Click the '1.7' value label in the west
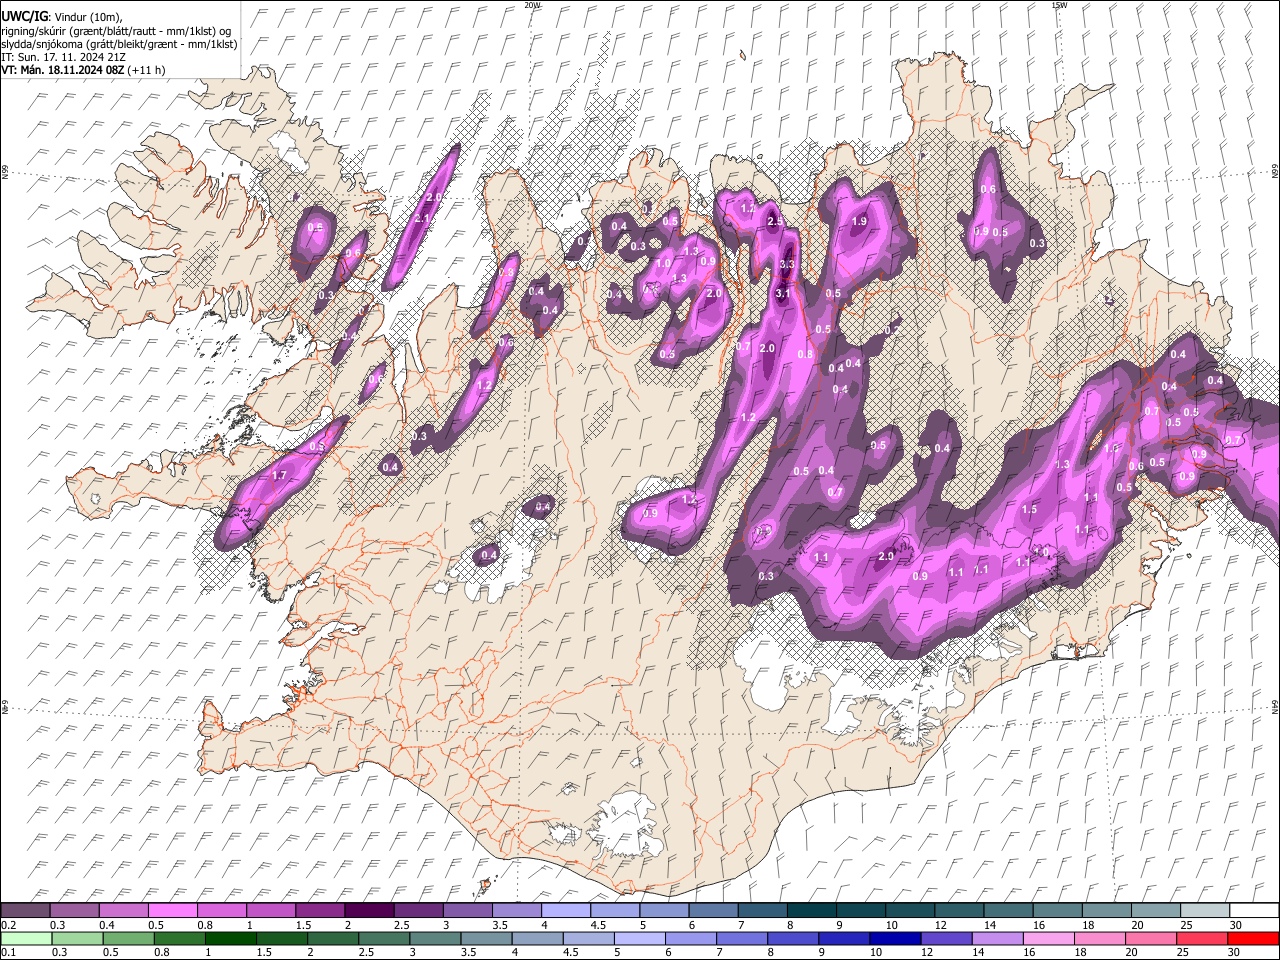The height and width of the screenshot is (960, 1280). click(x=280, y=475)
